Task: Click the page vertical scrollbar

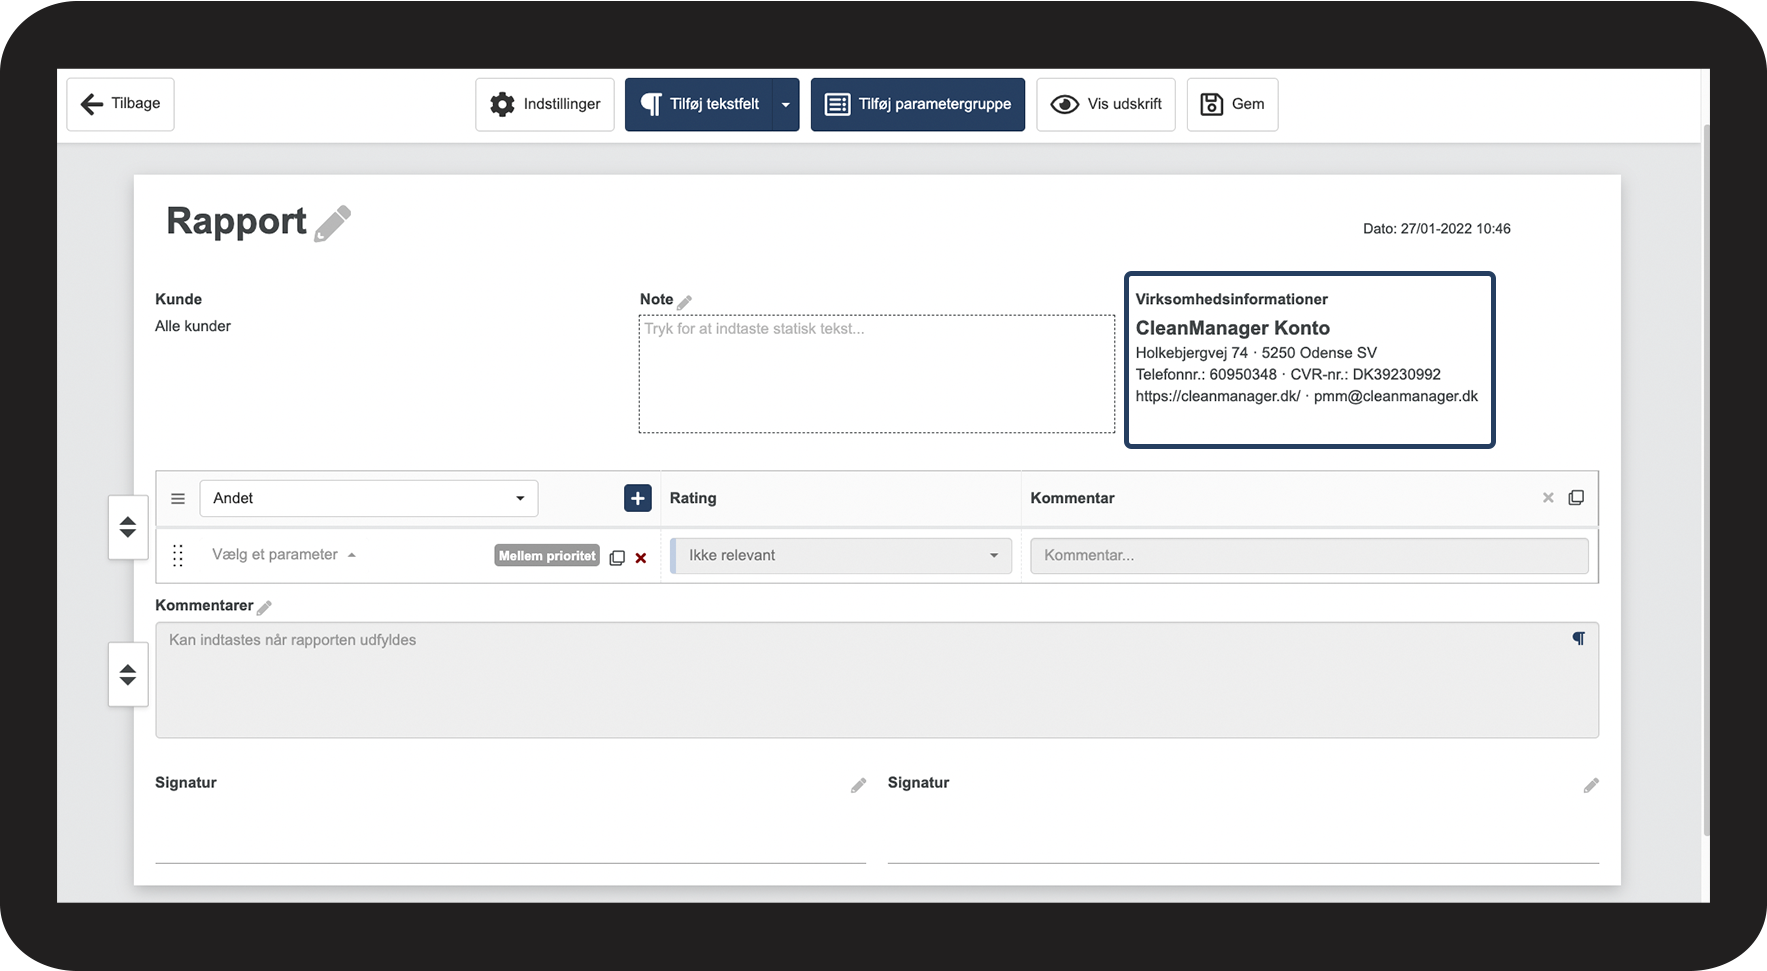Action: tap(1706, 480)
